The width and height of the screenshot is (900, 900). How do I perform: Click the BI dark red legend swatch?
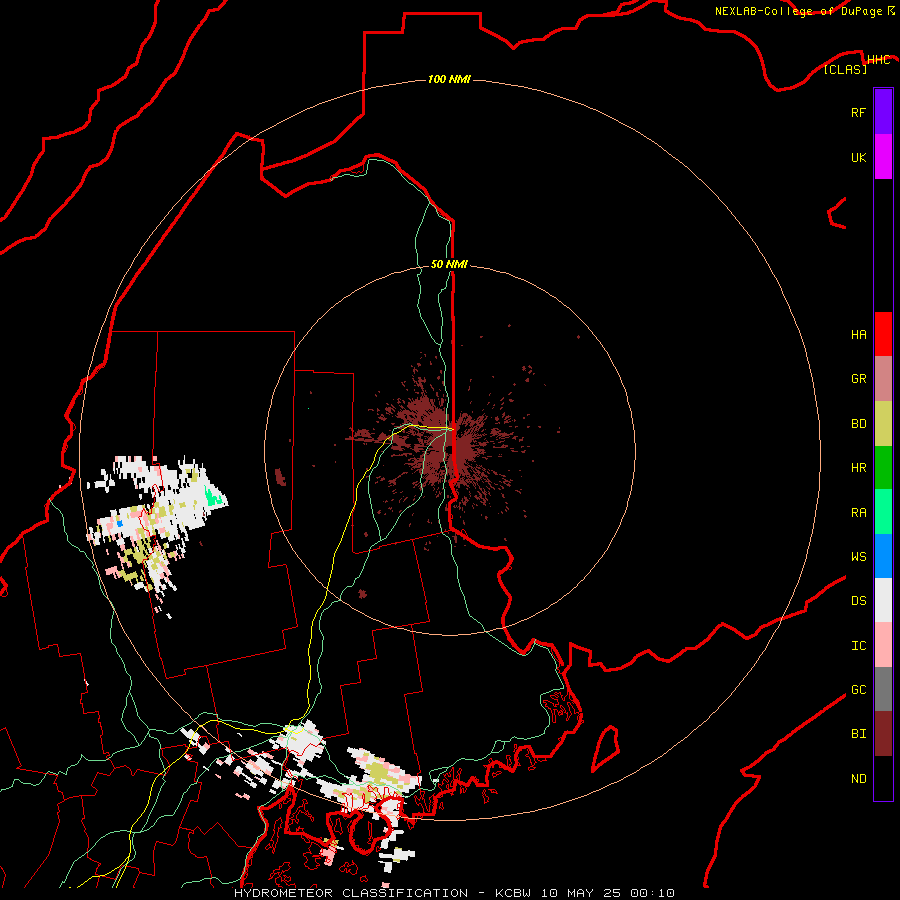pyautogui.click(x=883, y=734)
